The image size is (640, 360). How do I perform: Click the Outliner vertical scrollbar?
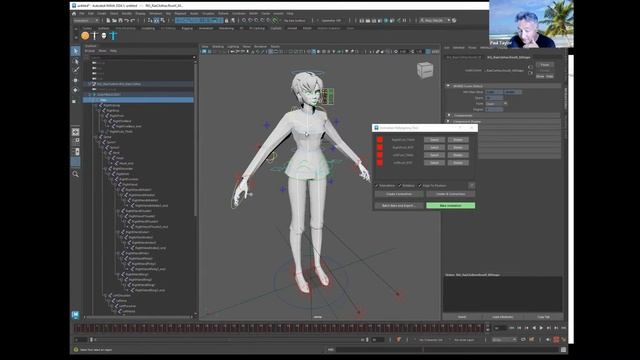[195, 139]
